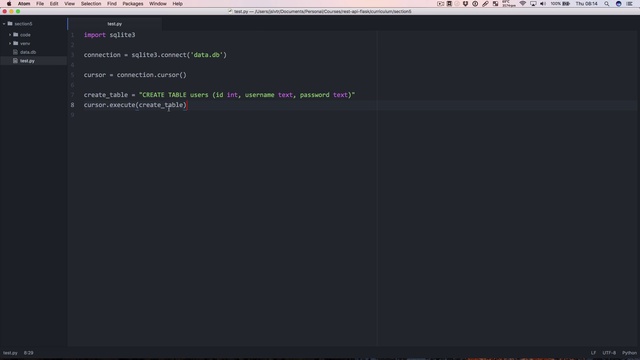Open the Apple menu

click(x=9, y=4)
